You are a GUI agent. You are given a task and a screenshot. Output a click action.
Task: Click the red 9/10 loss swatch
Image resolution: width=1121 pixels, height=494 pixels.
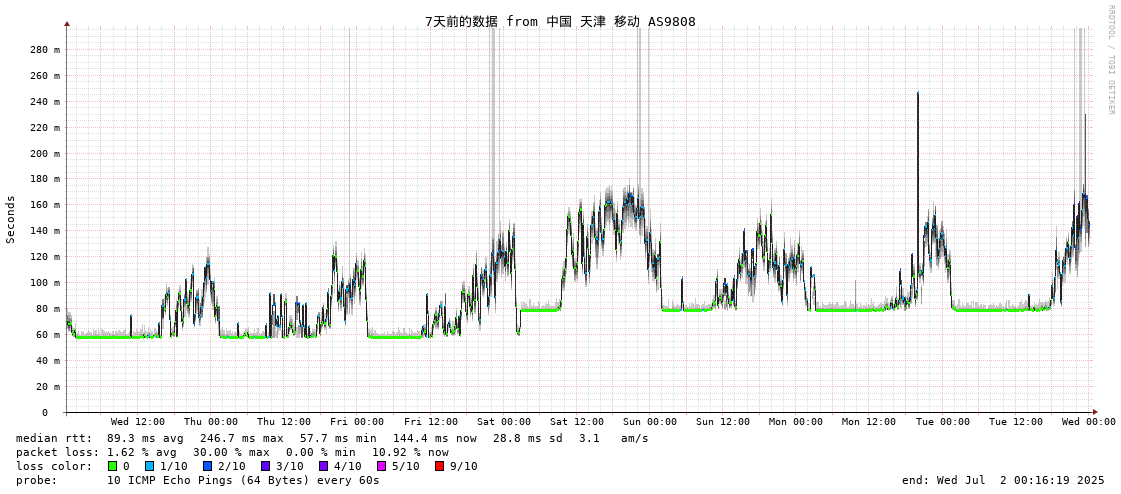point(439,466)
